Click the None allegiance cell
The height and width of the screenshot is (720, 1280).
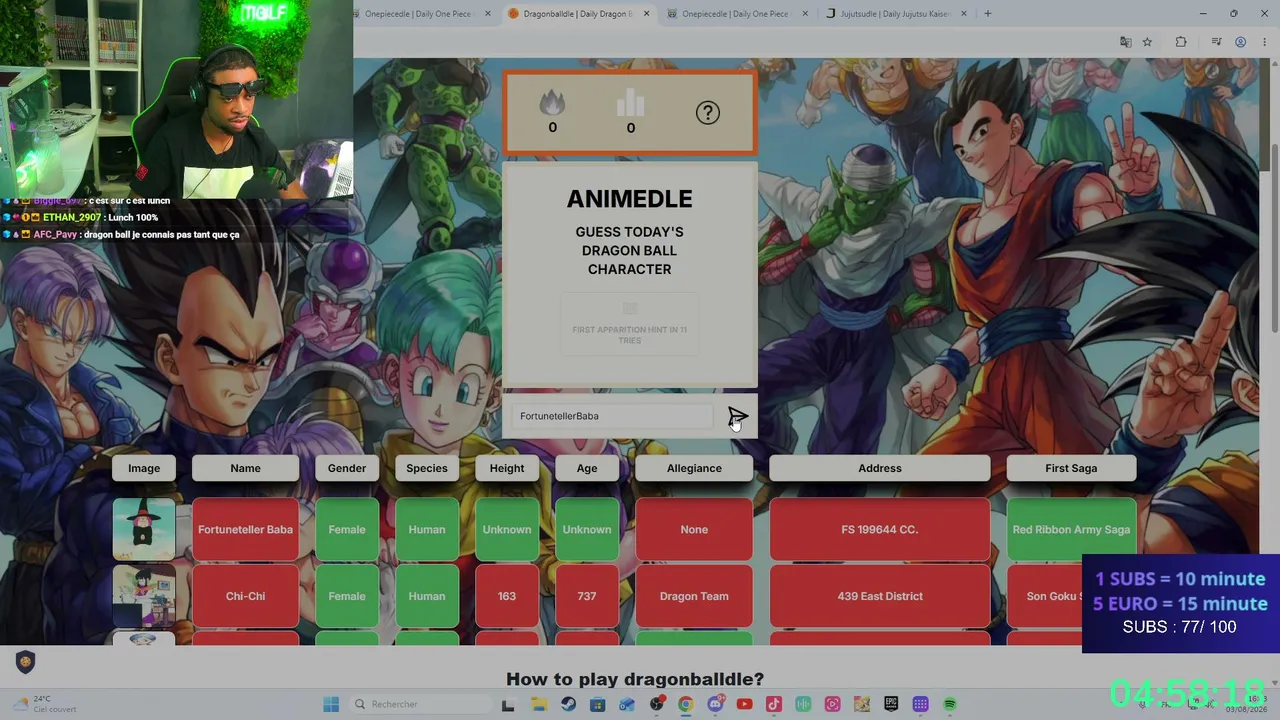pos(694,529)
